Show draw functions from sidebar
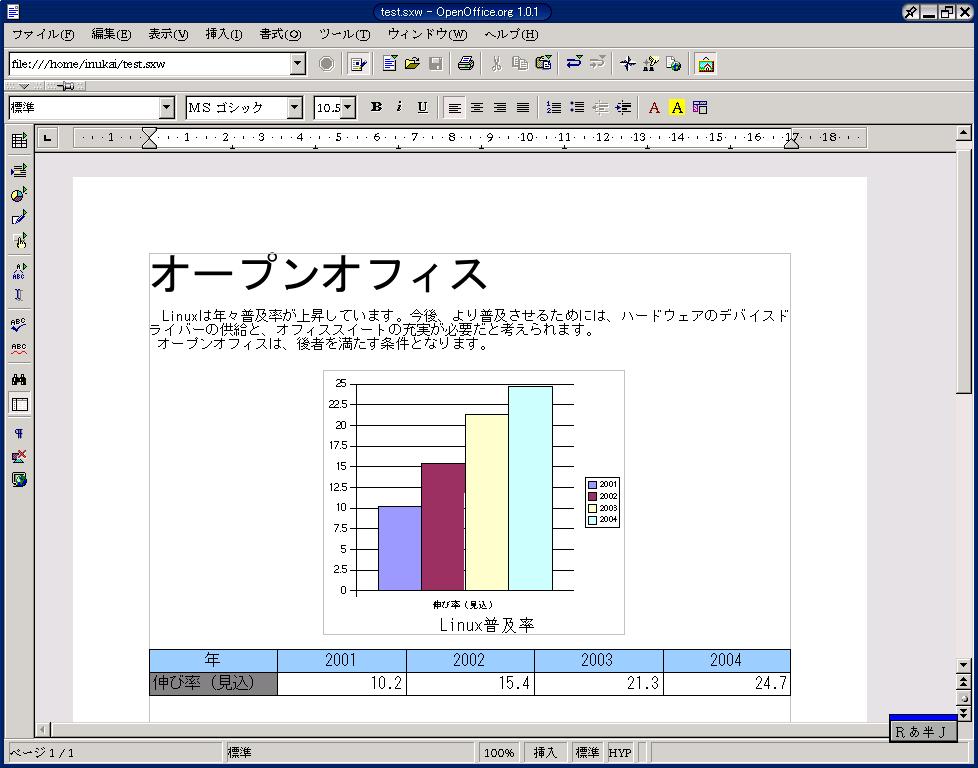Screen dimensions: 978x768 coord(19,218)
